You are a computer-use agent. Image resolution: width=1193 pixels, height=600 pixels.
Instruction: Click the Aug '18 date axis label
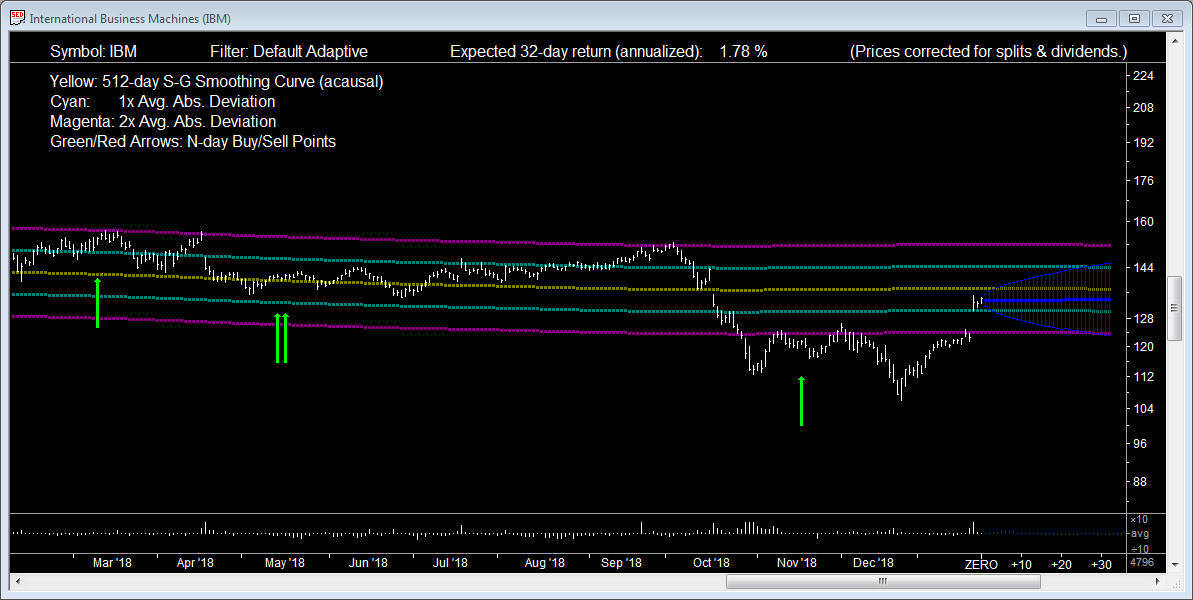coord(545,563)
